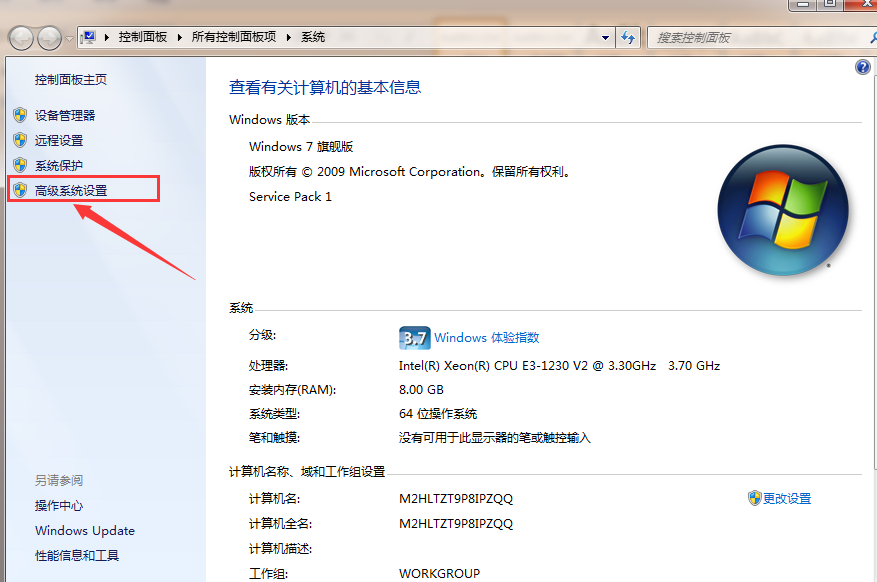
Task: Click the processor value Intel(R) Xeon(R) text
Action: click(559, 366)
